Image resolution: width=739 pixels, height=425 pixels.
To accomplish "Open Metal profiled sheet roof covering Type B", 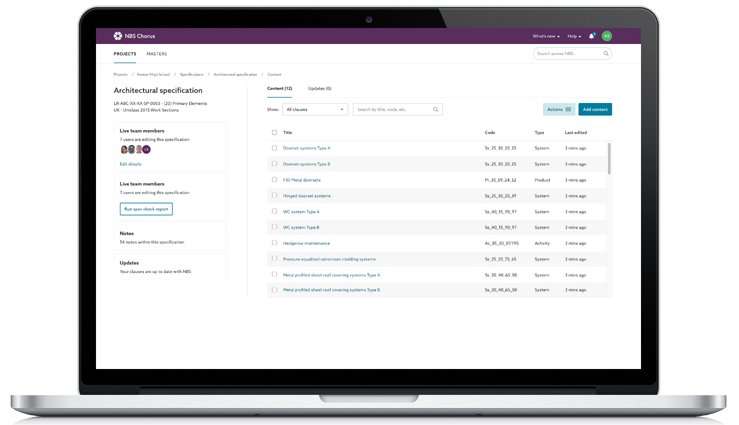I will (331, 290).
